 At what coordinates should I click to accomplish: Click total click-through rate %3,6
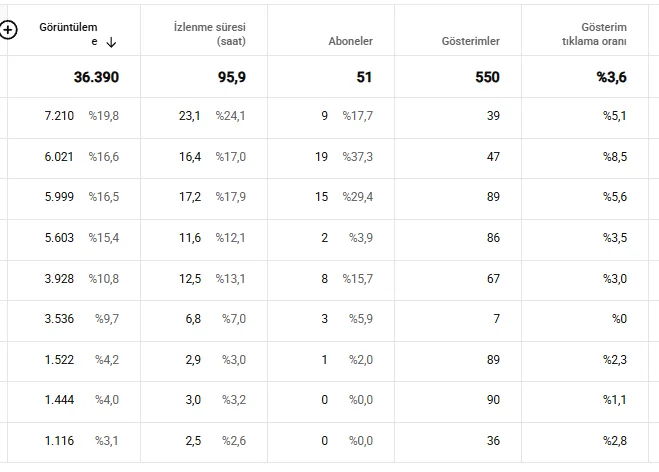(612, 77)
